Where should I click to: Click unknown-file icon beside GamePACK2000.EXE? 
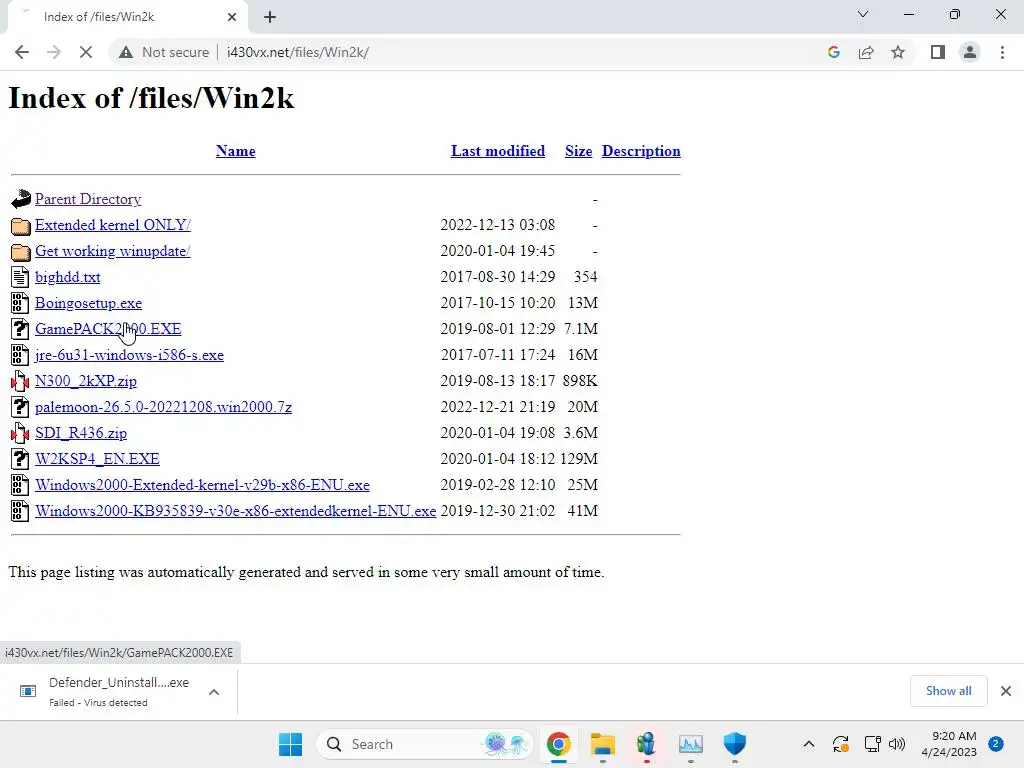(20, 329)
